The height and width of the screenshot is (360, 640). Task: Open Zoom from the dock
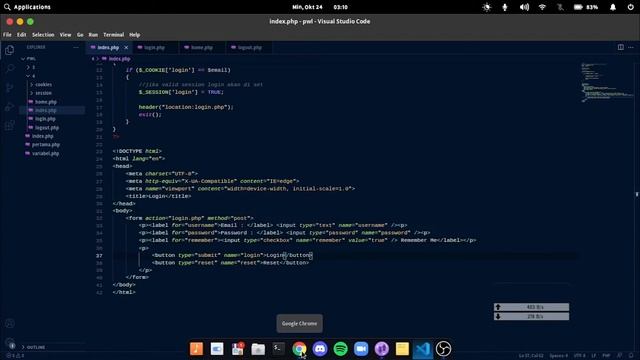(361, 349)
